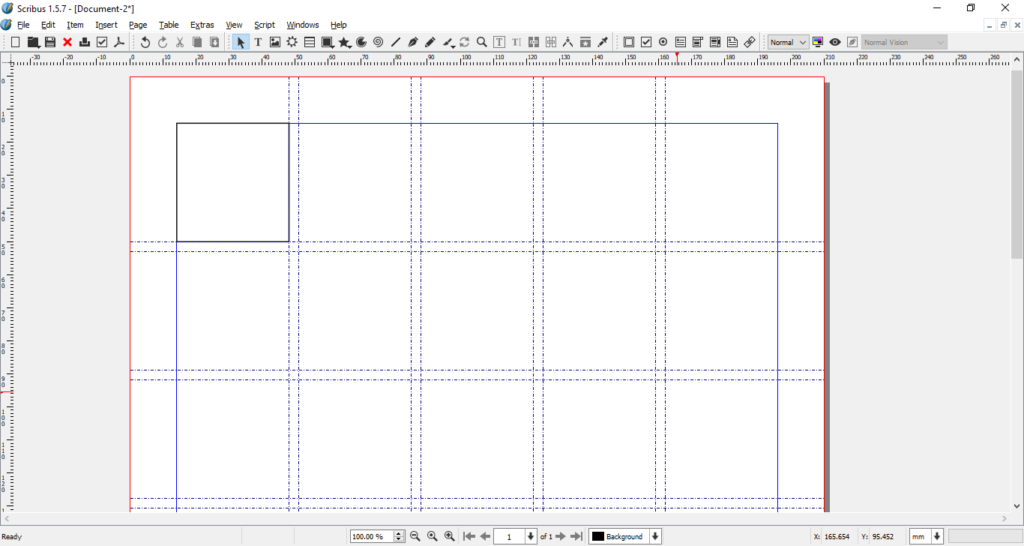Open the Shape tool dropdown

pos(327,42)
